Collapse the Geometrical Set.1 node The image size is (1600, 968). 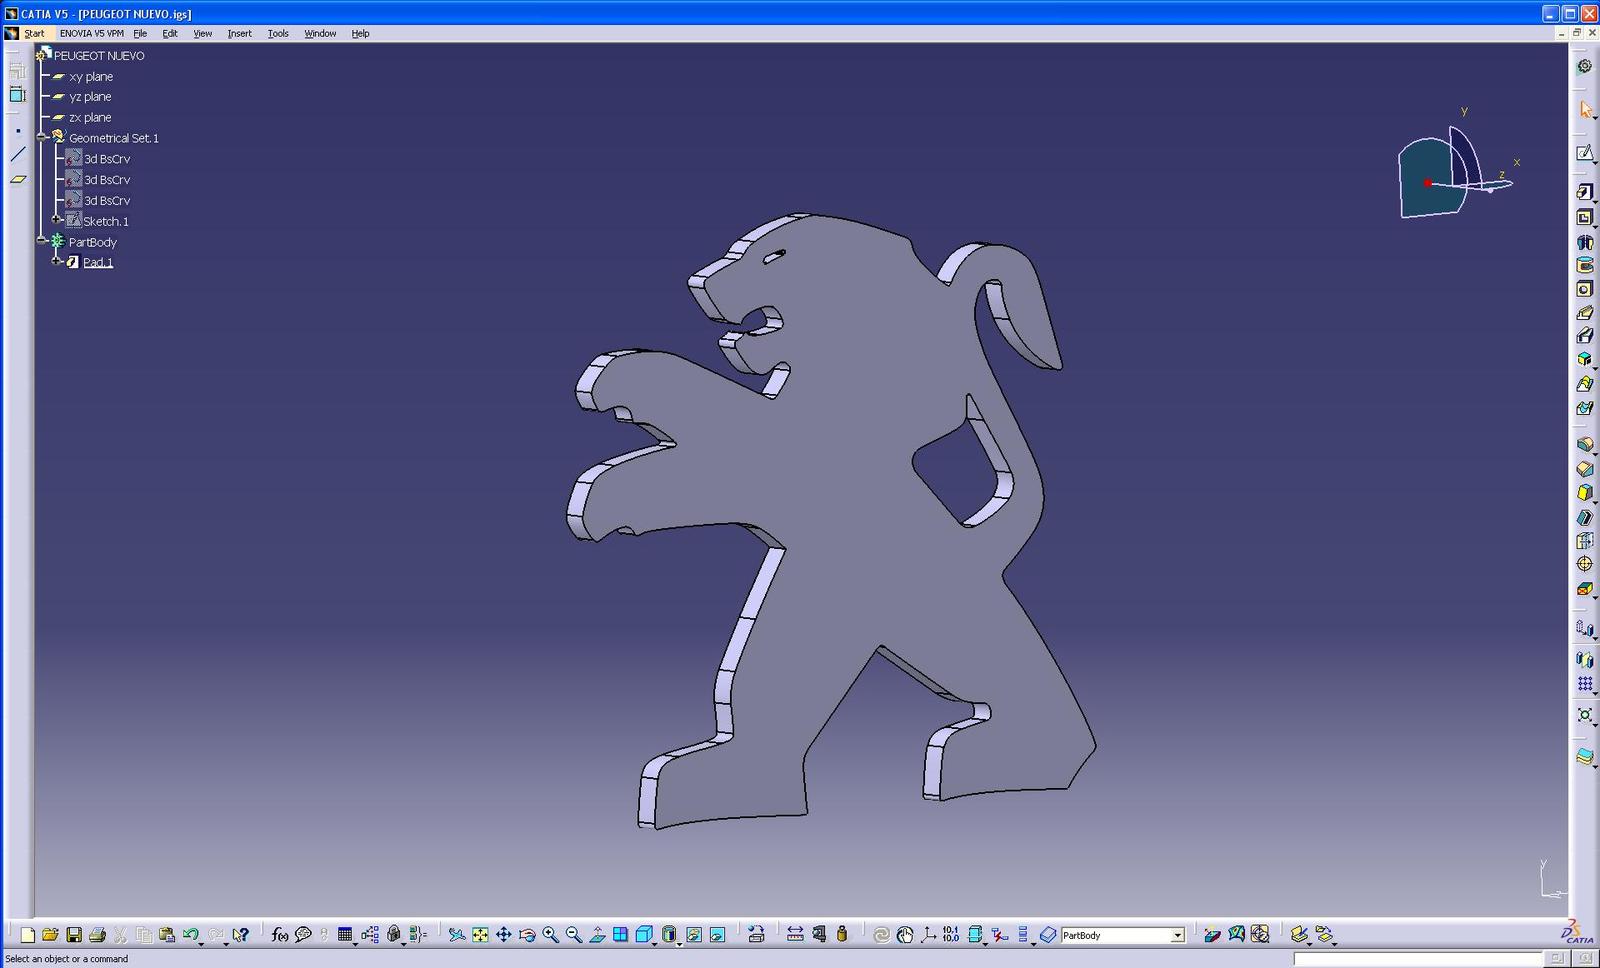42,137
